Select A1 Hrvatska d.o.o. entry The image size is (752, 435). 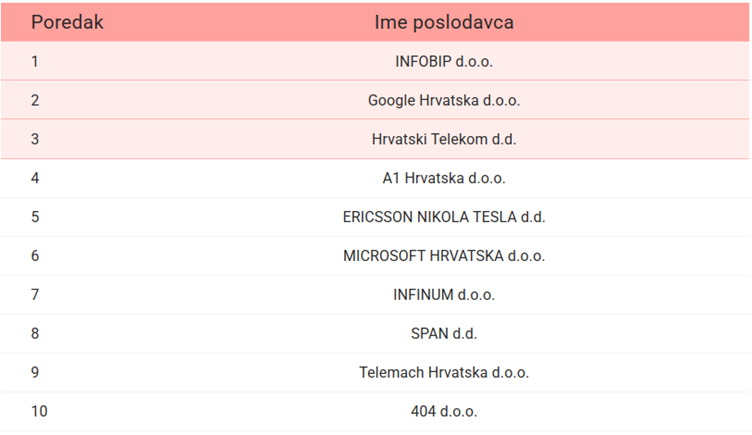coord(444,178)
